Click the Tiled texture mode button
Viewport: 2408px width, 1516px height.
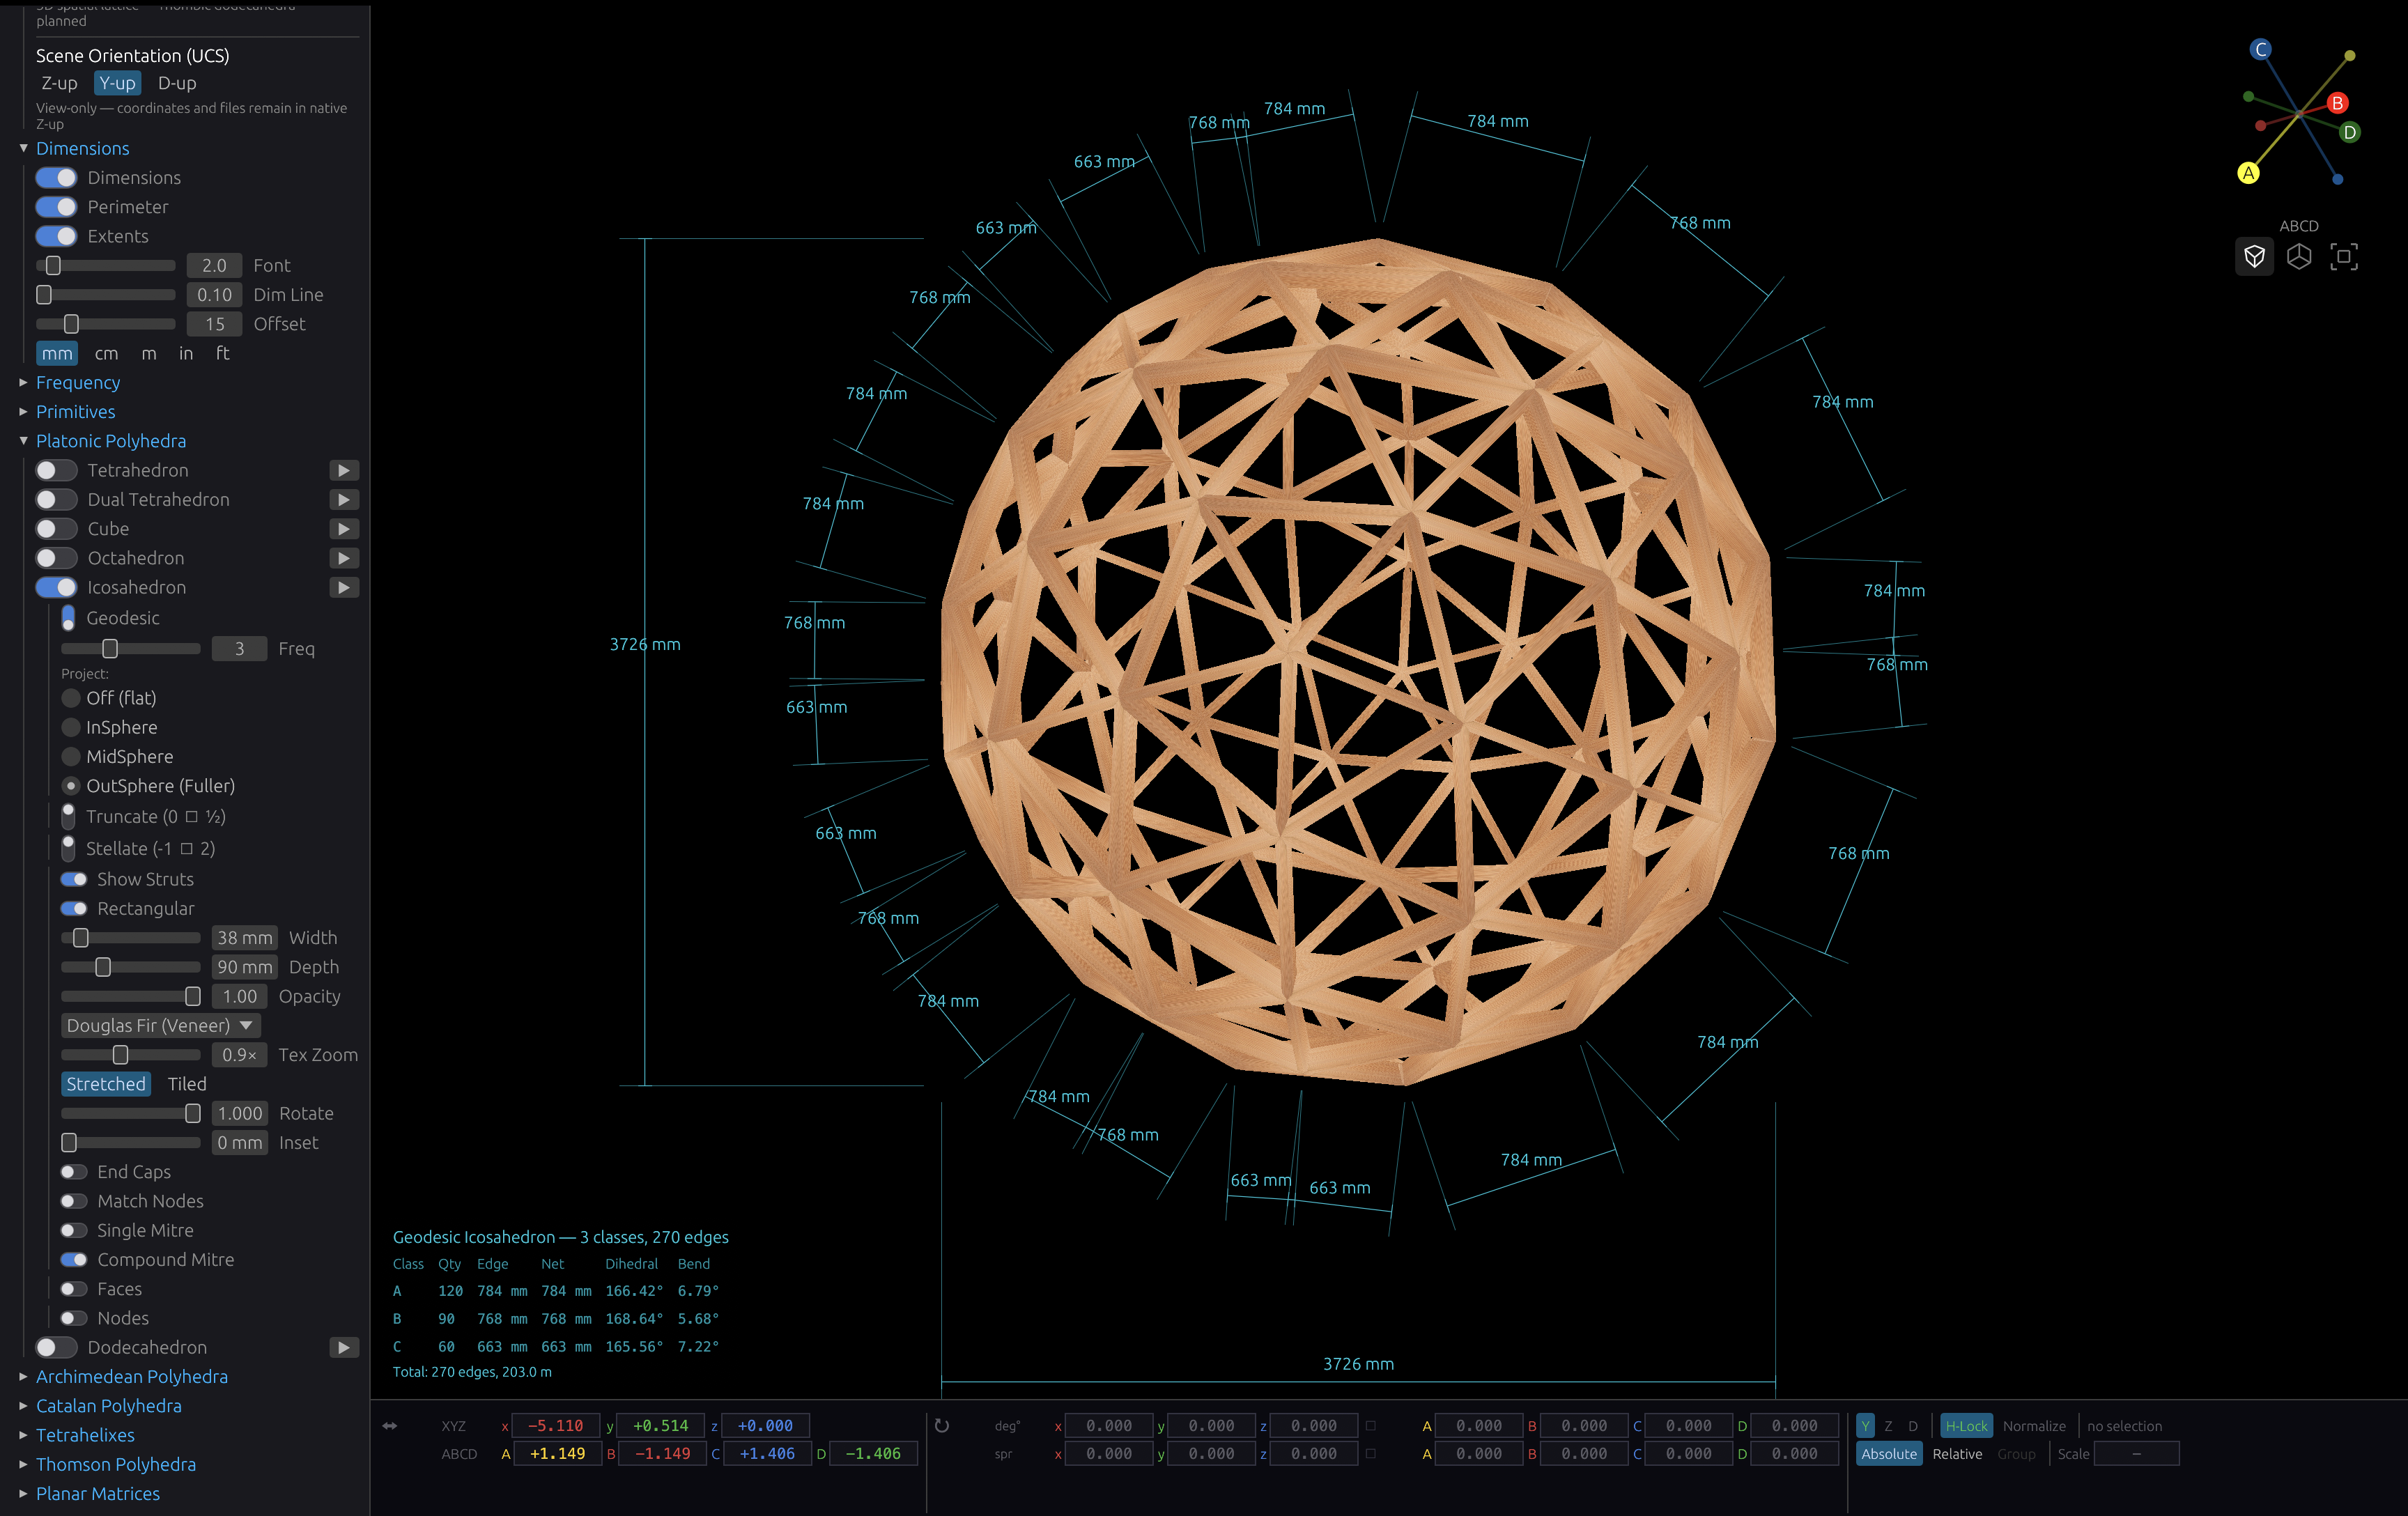(x=187, y=1085)
